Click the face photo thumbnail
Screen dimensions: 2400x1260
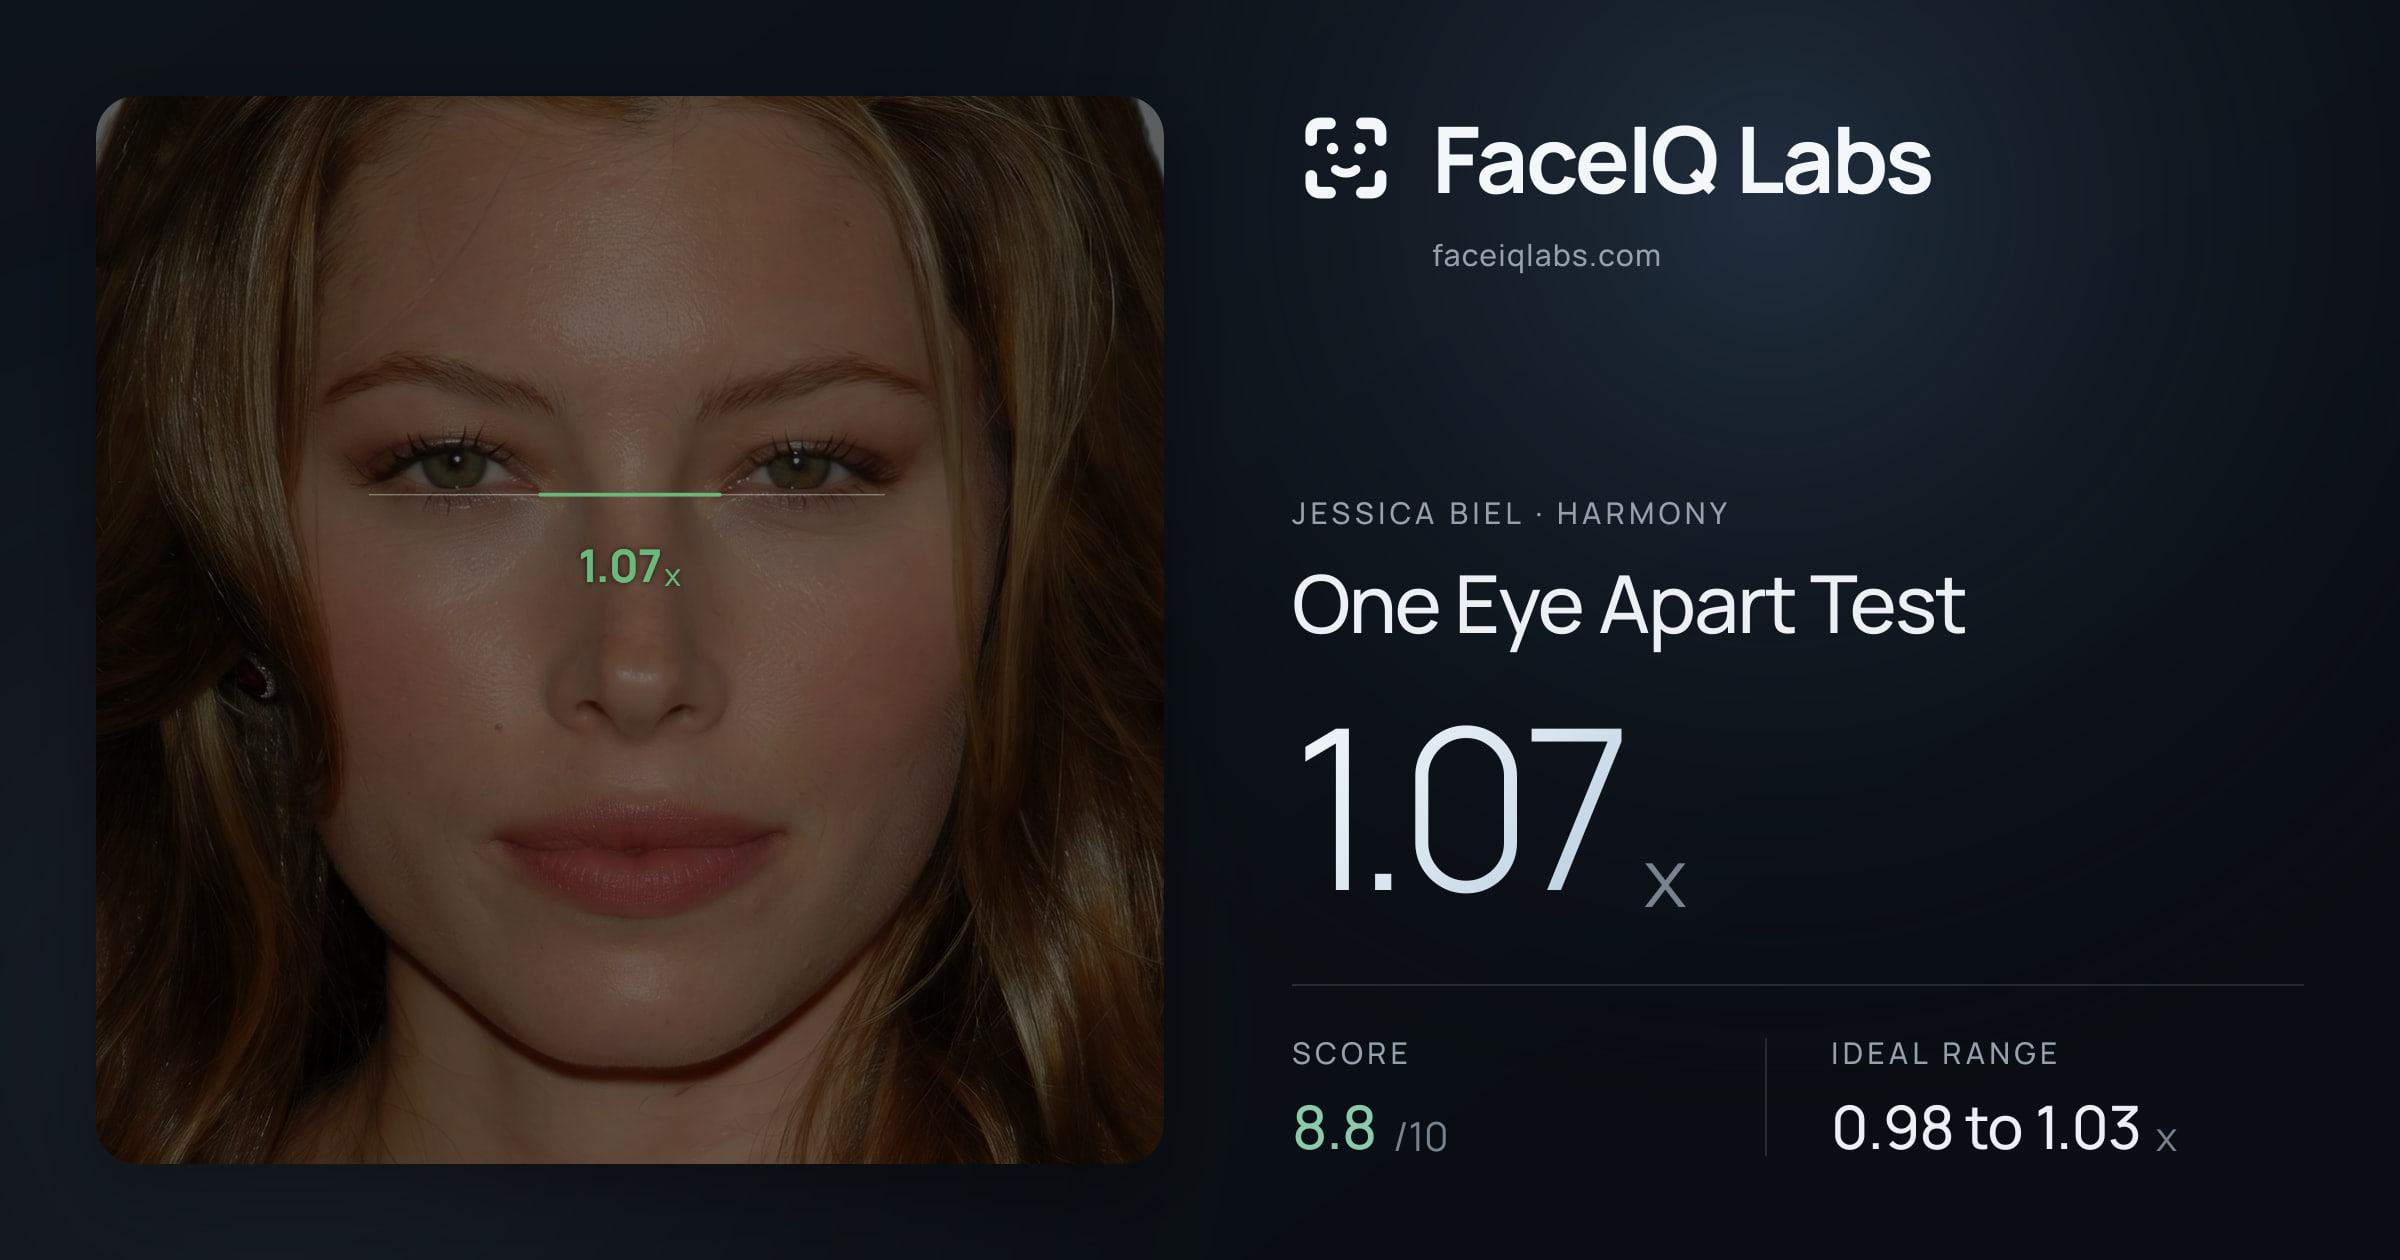click(x=630, y=630)
